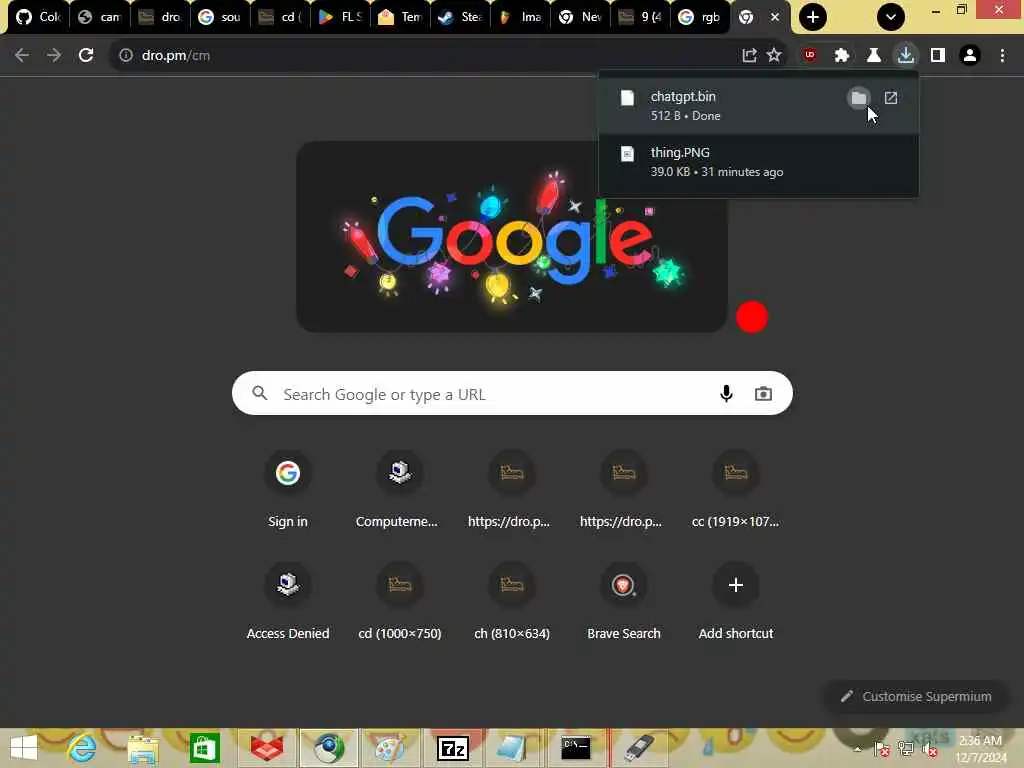Open the 7-Zip taskbar icon

(x=453, y=748)
